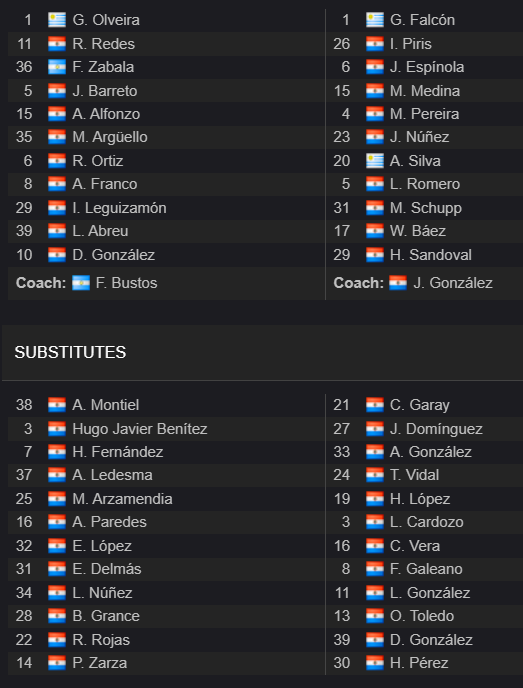Click Argentina flag next to coach F. Bustos
This screenshot has height=688, width=523.
point(81,283)
